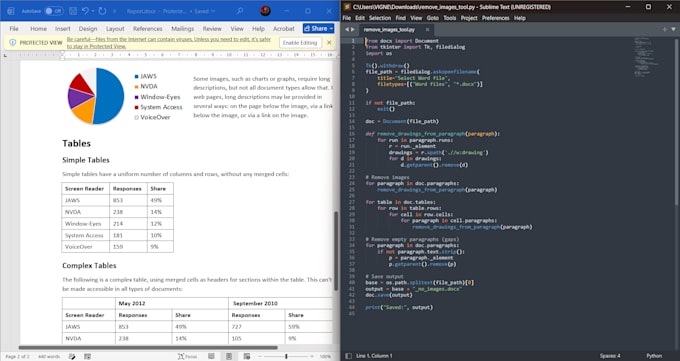
Task: Click the zoom out minus button
Action: coord(260,357)
